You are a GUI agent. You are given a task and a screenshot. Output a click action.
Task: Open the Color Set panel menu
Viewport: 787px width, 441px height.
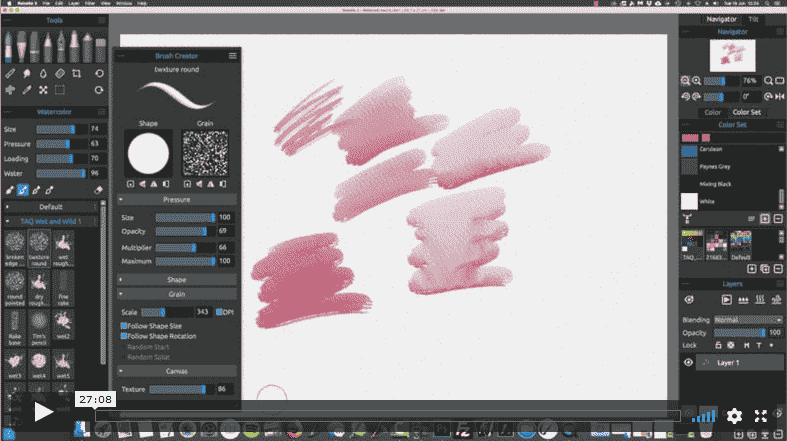(x=779, y=124)
